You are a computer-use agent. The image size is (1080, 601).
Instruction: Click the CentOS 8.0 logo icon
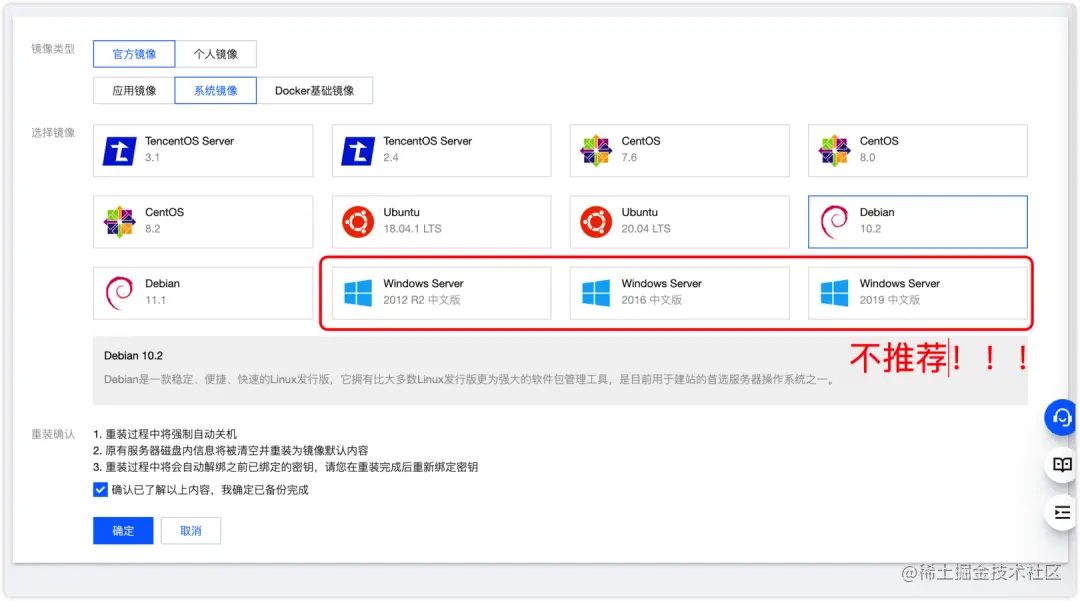tap(834, 151)
